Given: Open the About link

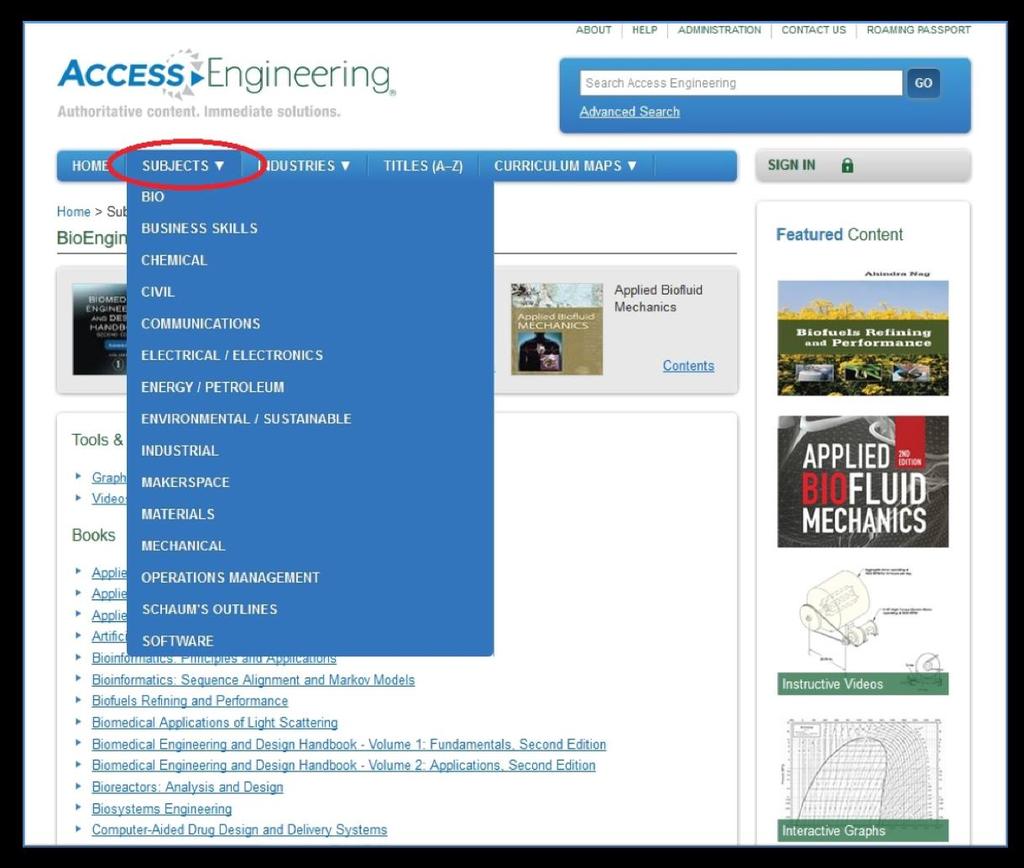Looking at the screenshot, I should pos(593,30).
